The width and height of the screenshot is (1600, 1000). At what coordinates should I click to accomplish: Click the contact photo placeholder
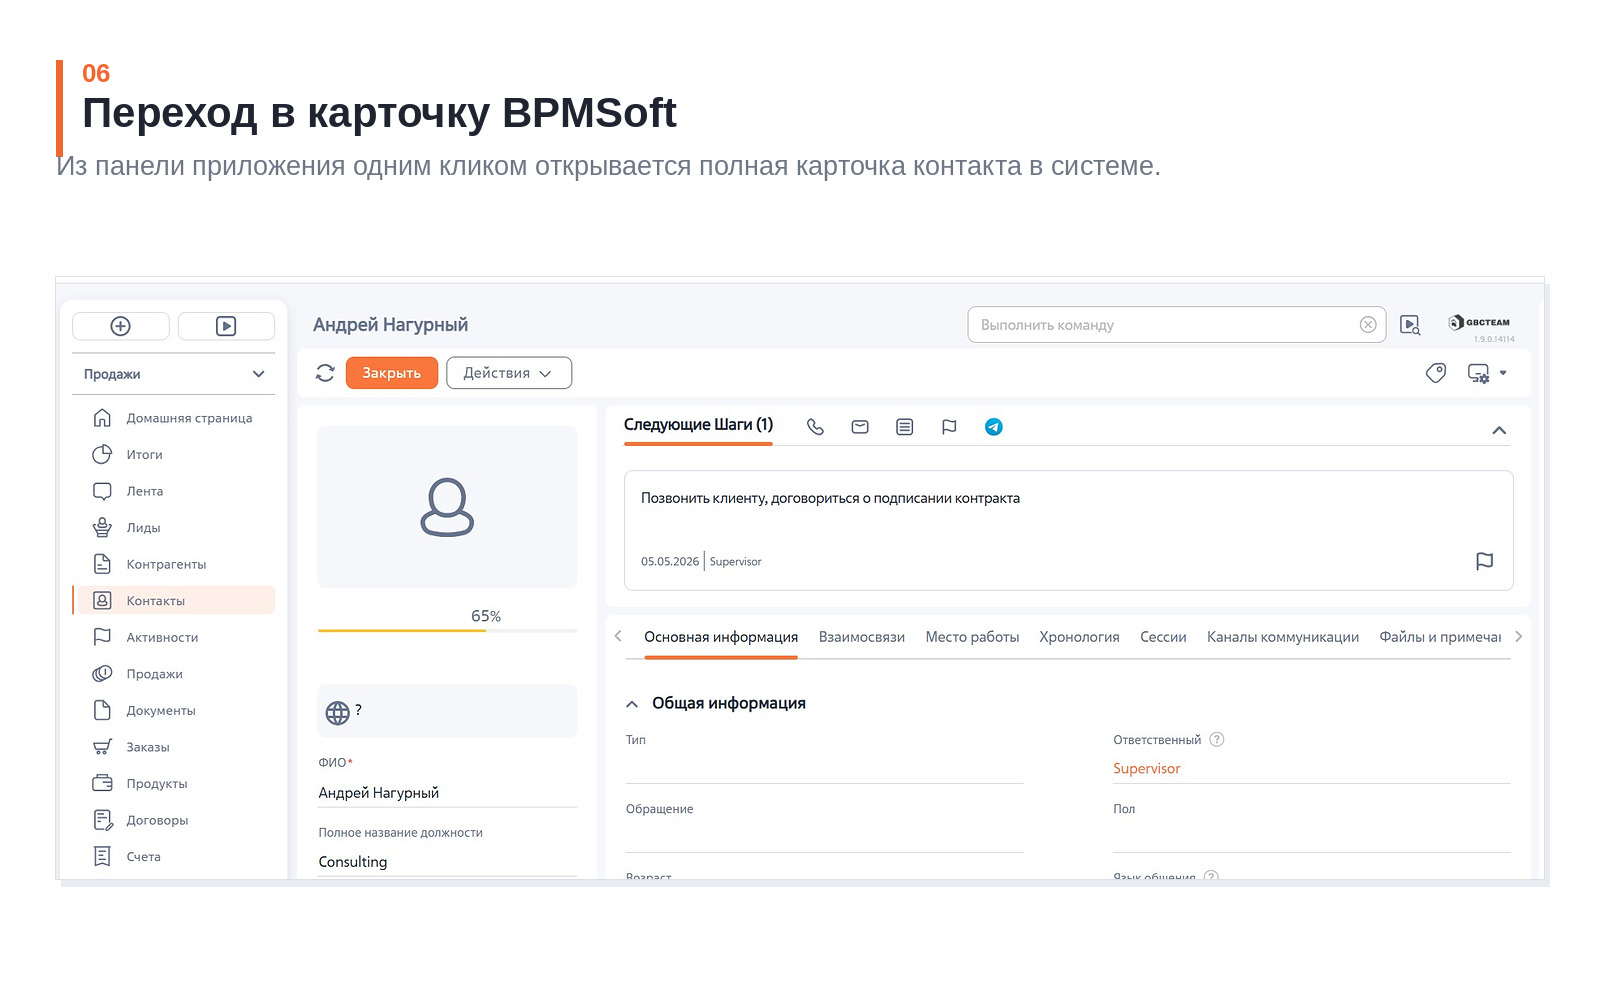[x=447, y=507]
